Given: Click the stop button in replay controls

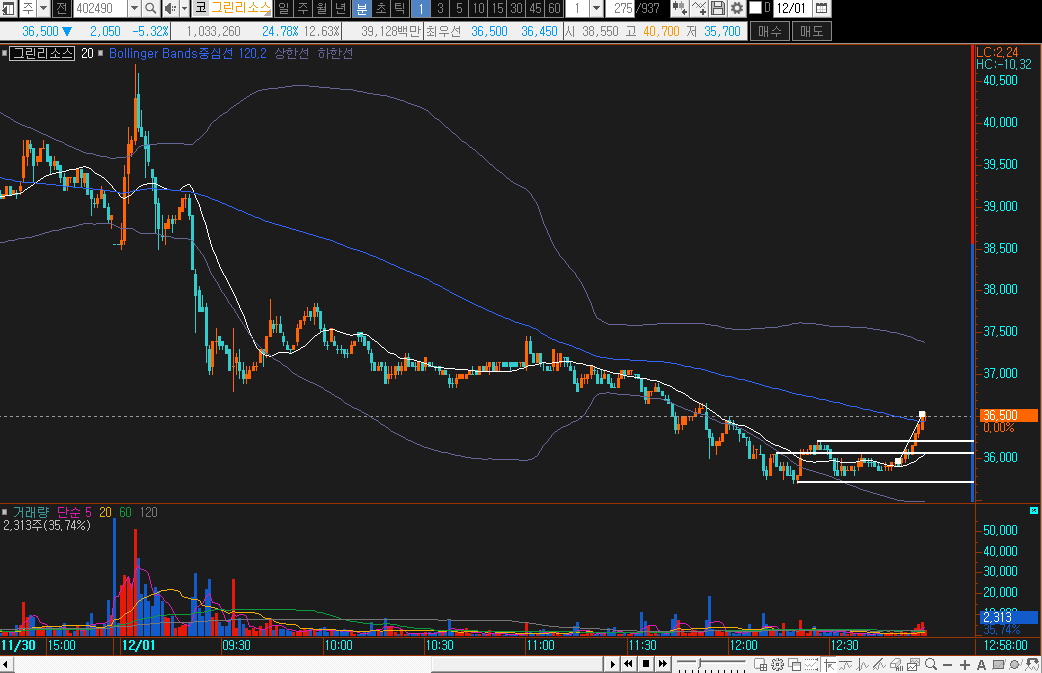Looking at the screenshot, I should (646, 664).
